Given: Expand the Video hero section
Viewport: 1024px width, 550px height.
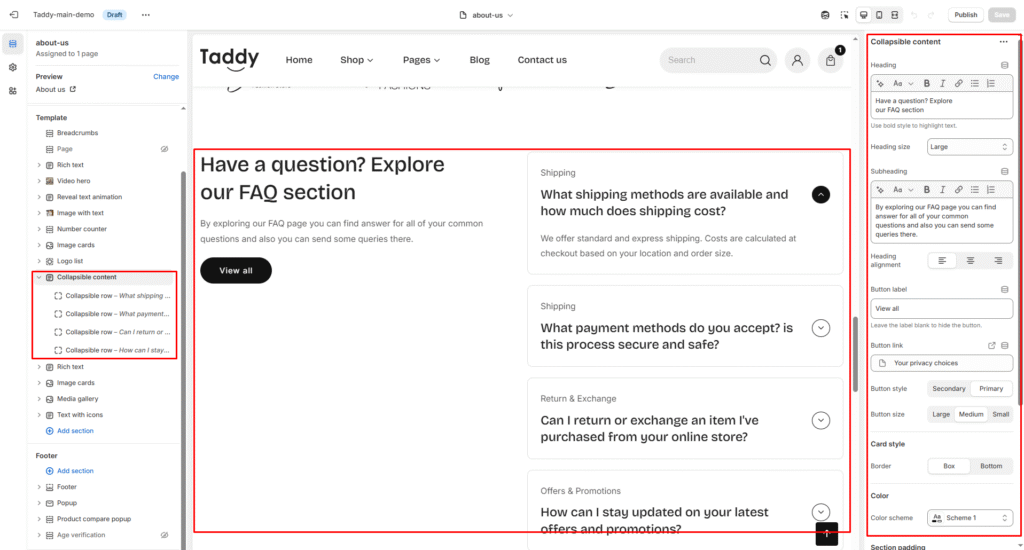Looking at the screenshot, I should 39,181.
